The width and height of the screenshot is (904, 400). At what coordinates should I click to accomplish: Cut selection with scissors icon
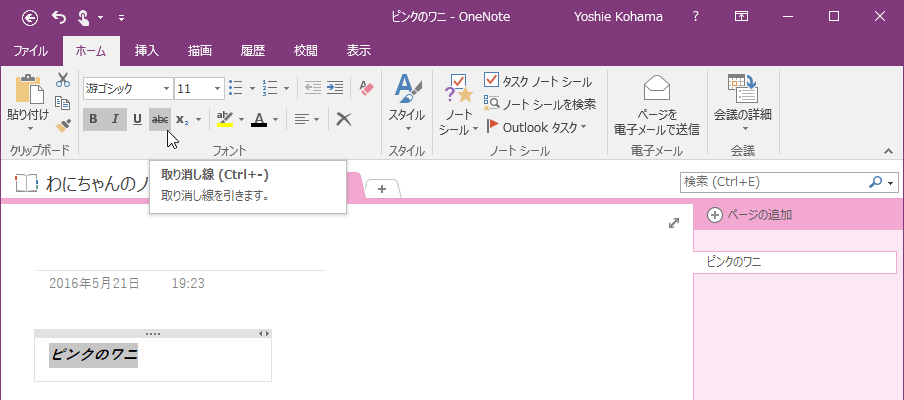(x=63, y=81)
